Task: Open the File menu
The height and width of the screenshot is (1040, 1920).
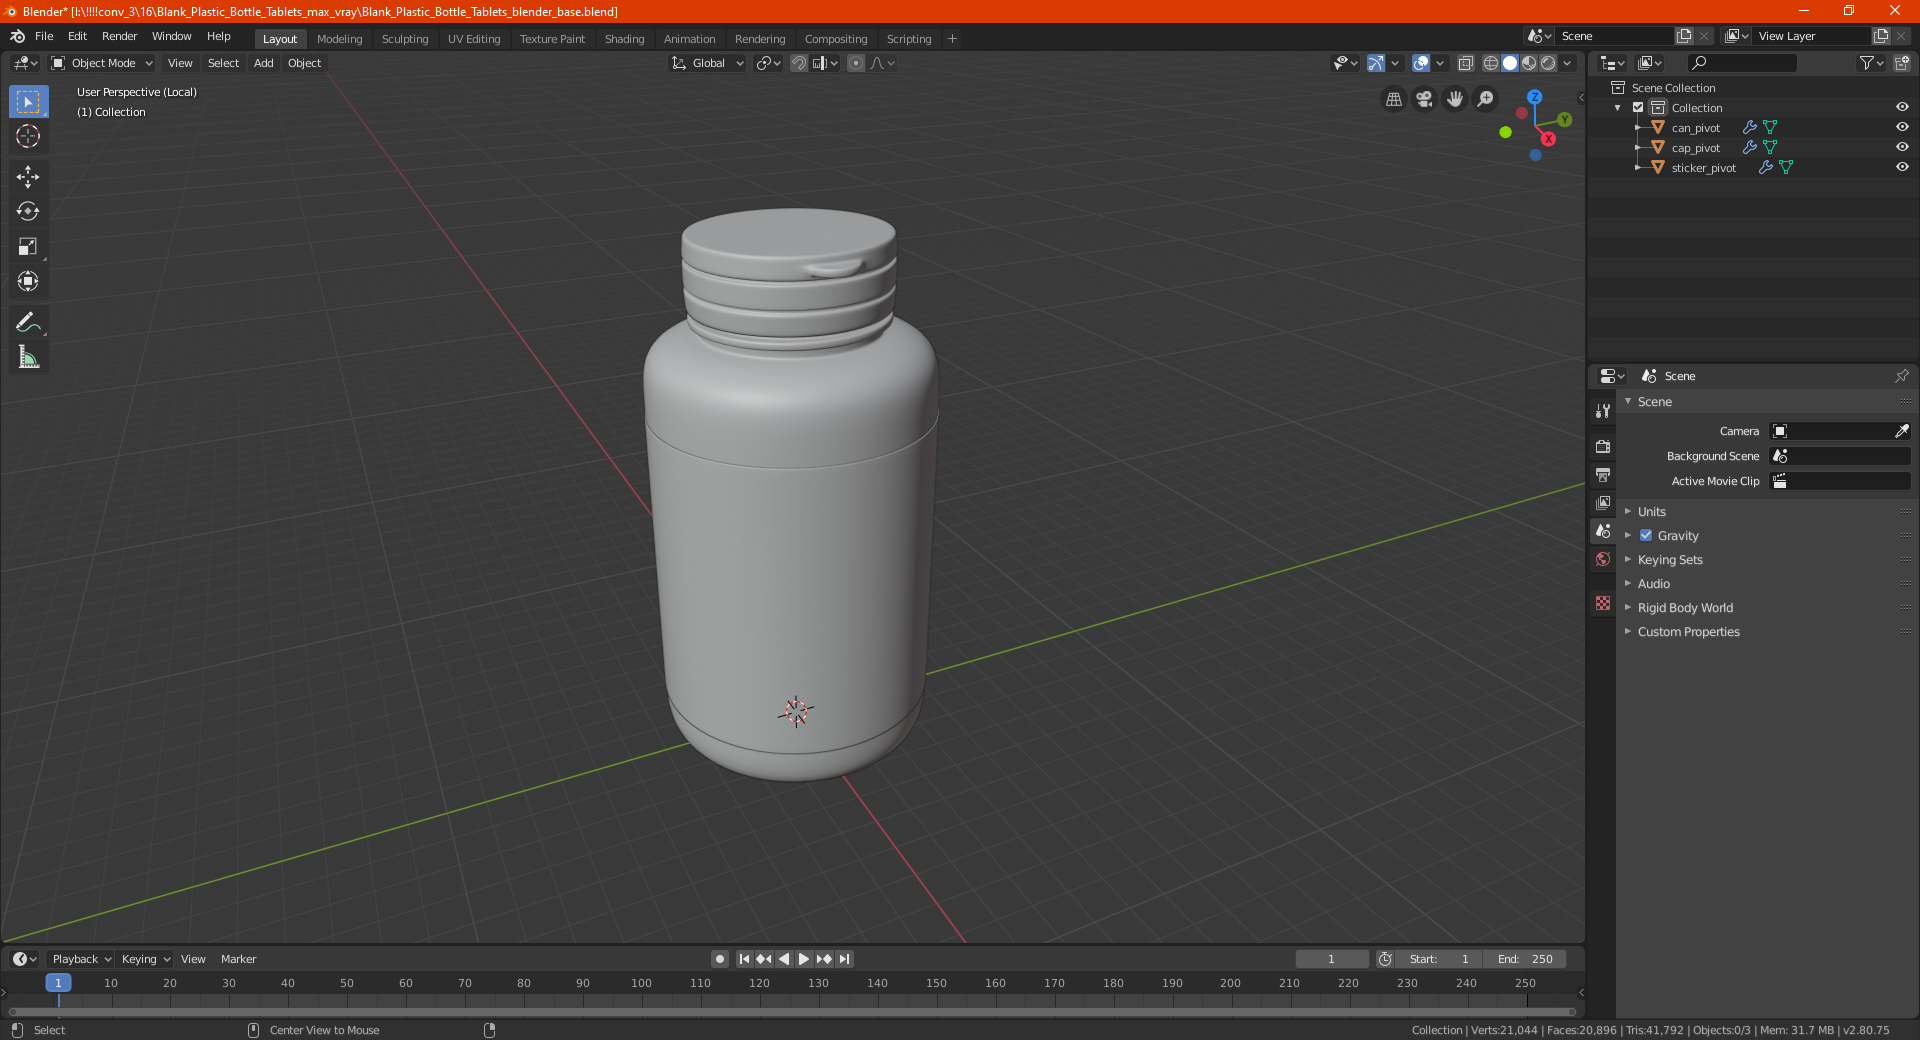Action: [x=44, y=36]
